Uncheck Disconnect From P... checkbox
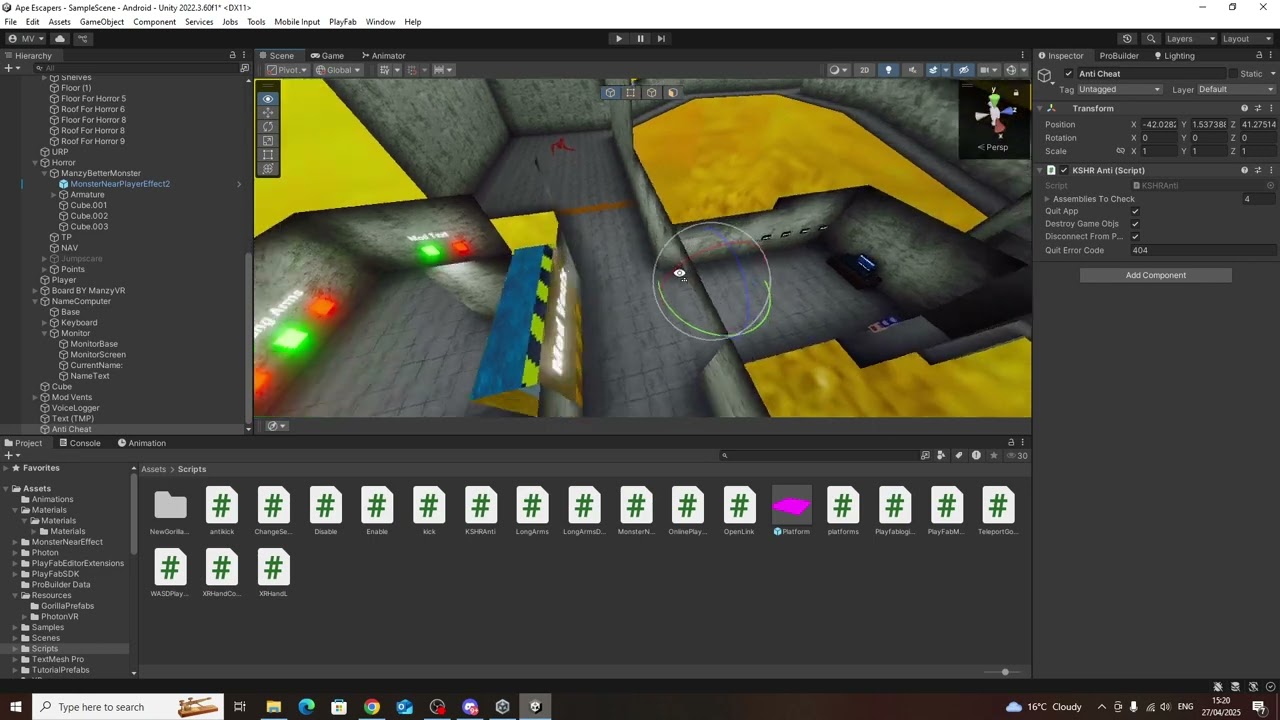1280x720 pixels. point(1135,237)
